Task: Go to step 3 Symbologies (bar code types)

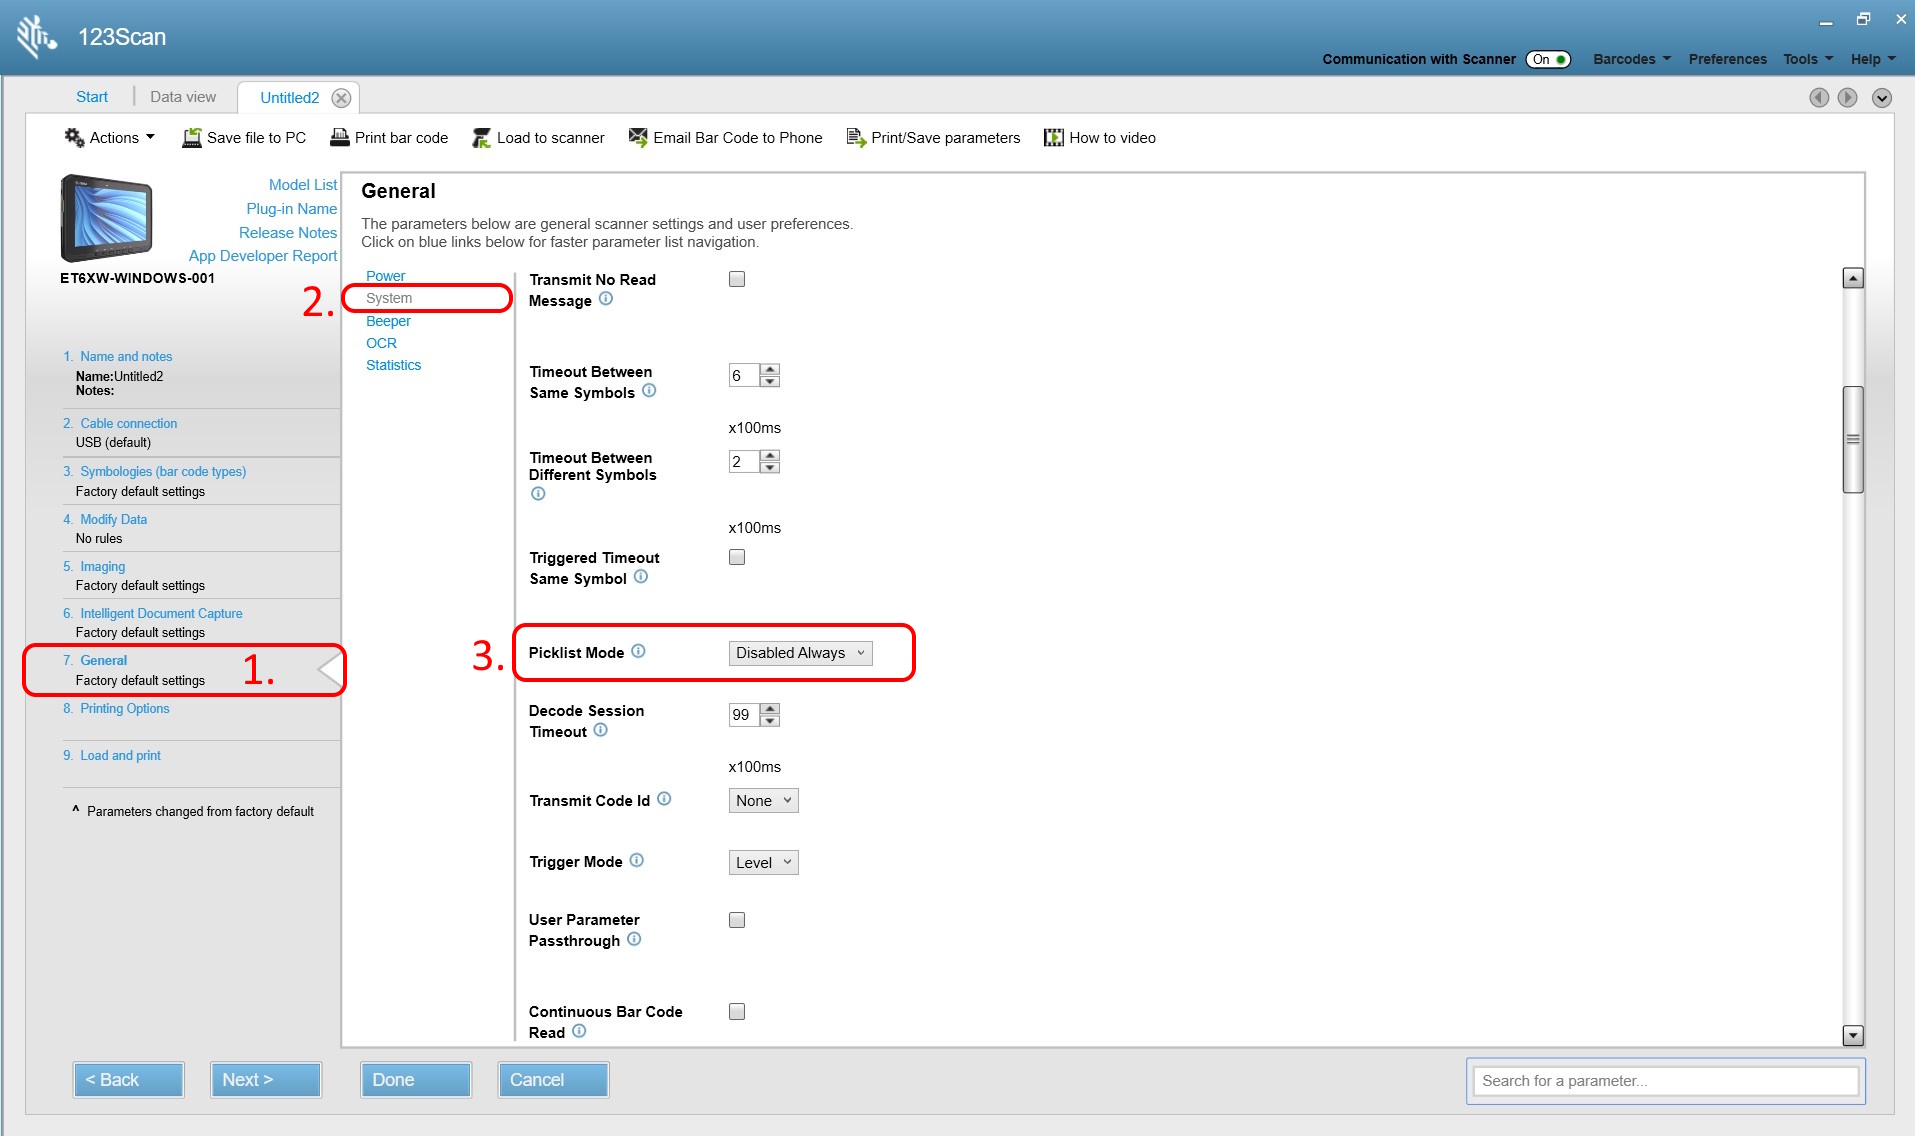Action: pyautogui.click(x=163, y=472)
